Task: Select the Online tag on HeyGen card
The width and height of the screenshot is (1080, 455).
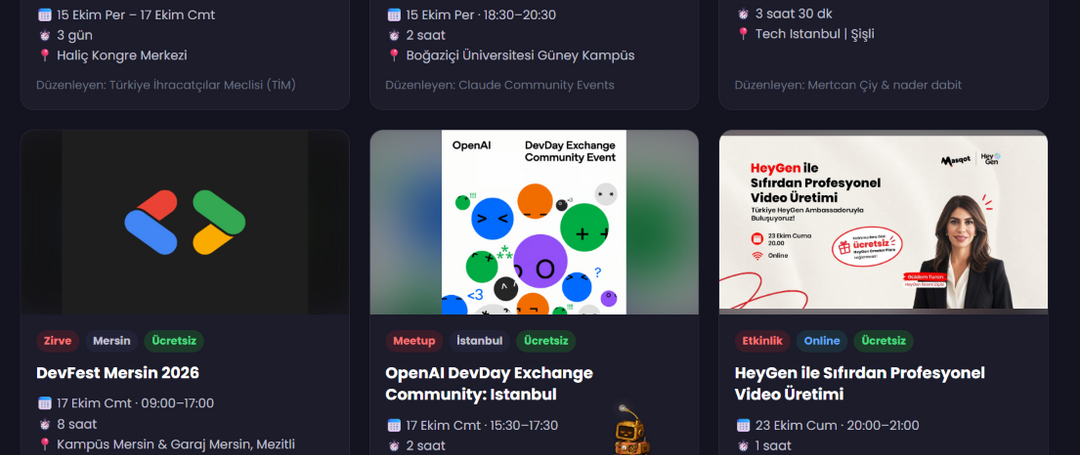Action: tap(822, 341)
